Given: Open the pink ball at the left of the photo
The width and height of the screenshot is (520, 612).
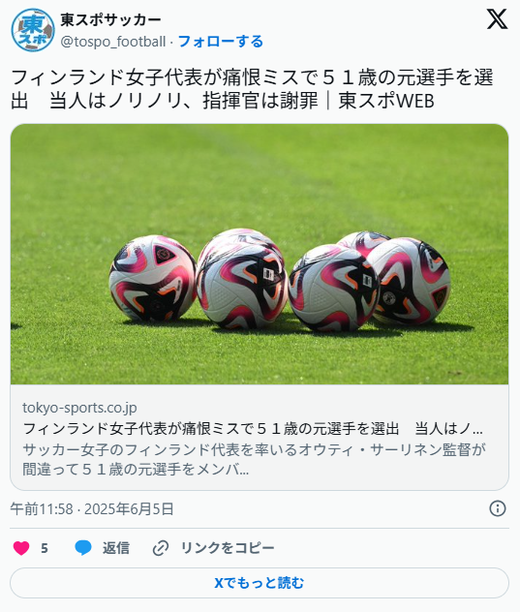Looking at the screenshot, I should tap(153, 278).
